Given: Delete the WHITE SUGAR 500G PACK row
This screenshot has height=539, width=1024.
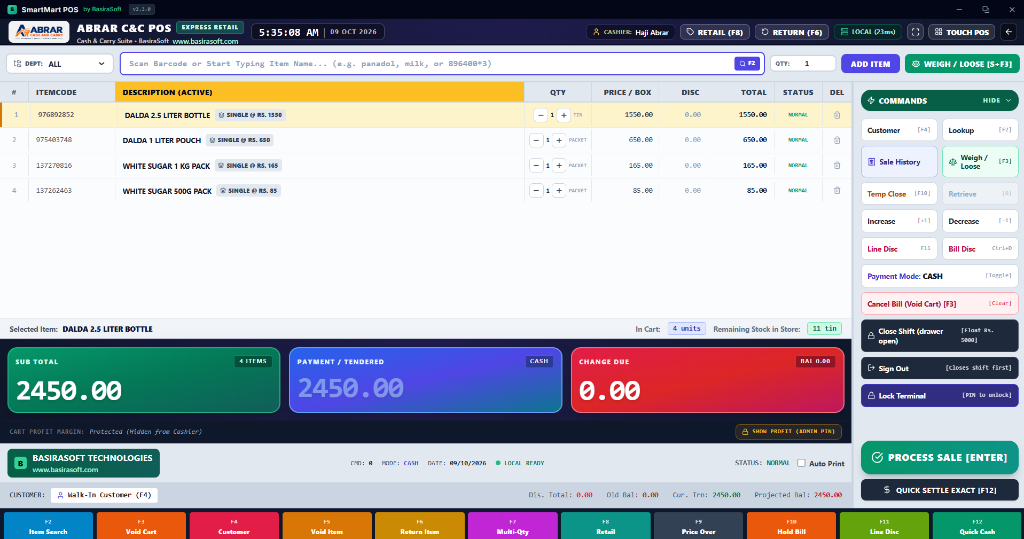Looking at the screenshot, I should [837, 191].
